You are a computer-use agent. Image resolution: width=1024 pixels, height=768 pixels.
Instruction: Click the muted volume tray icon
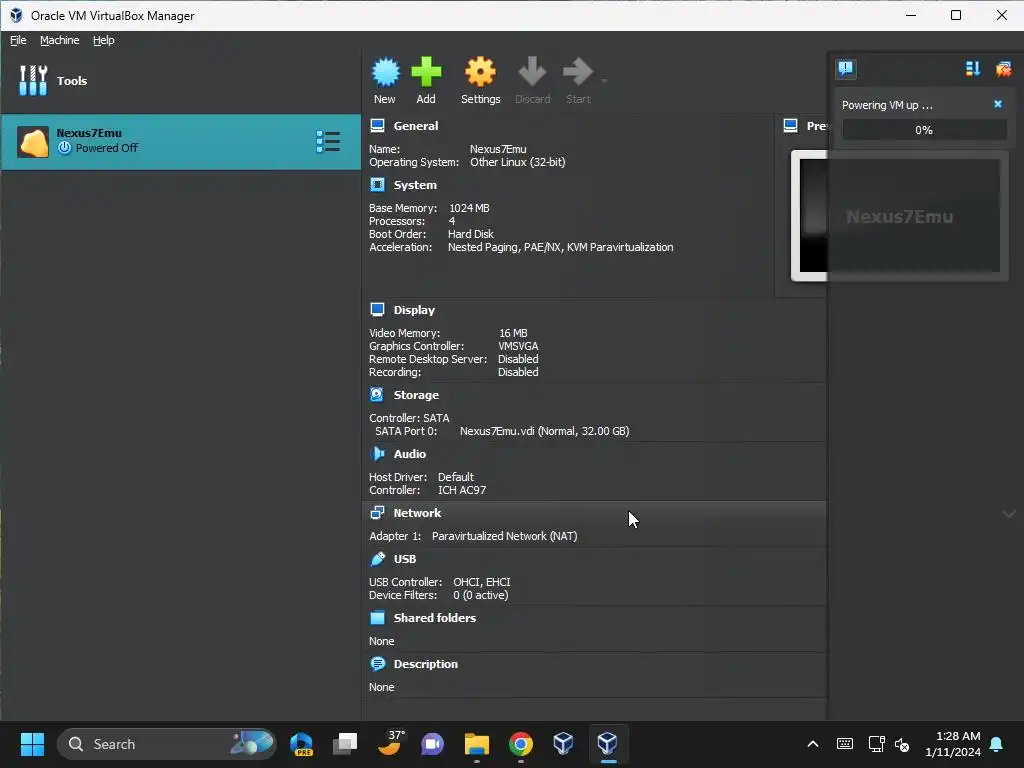(x=902, y=744)
